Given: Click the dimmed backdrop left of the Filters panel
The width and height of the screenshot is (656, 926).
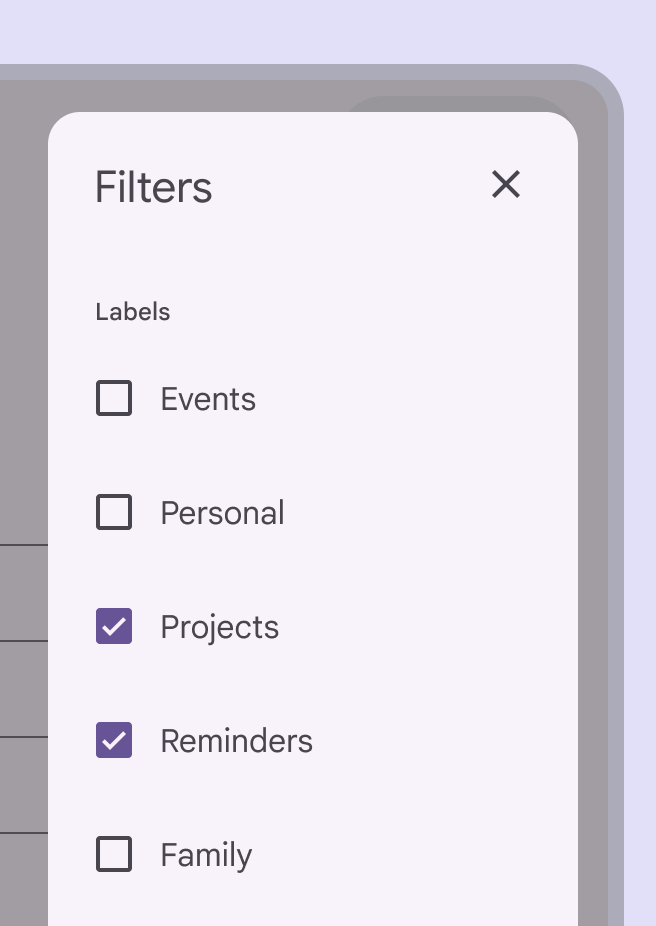Looking at the screenshot, I should 24,300.
